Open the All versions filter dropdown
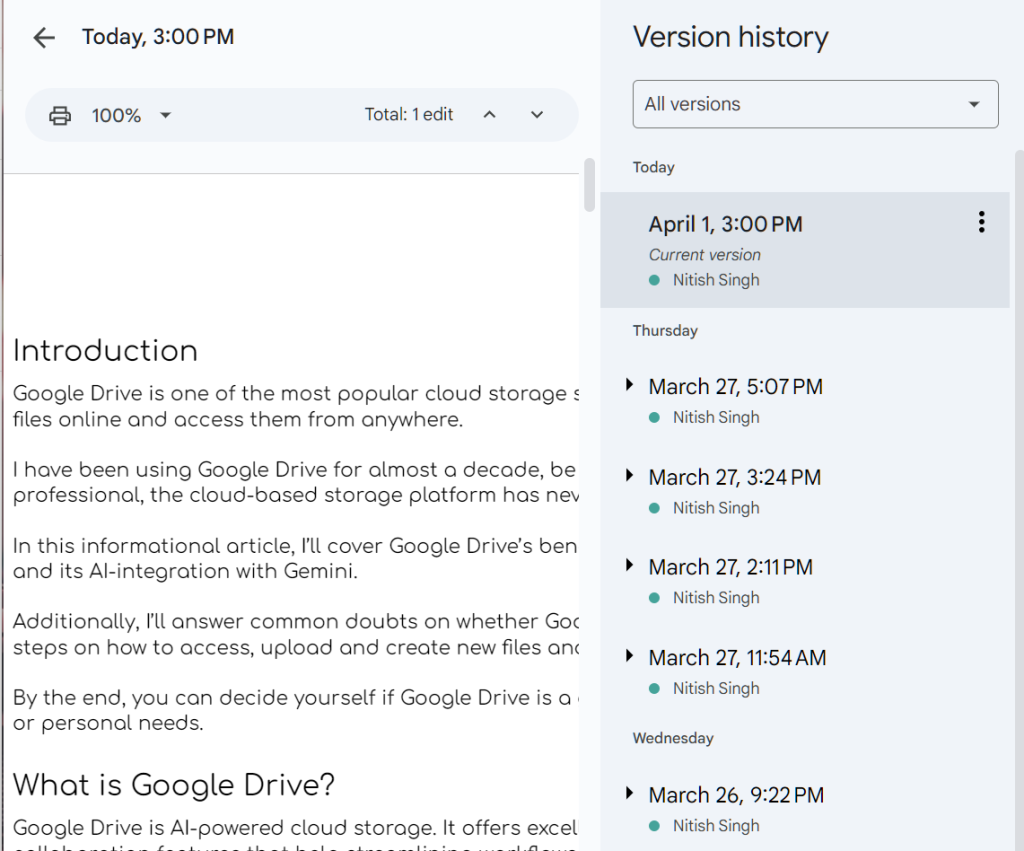 coord(815,104)
